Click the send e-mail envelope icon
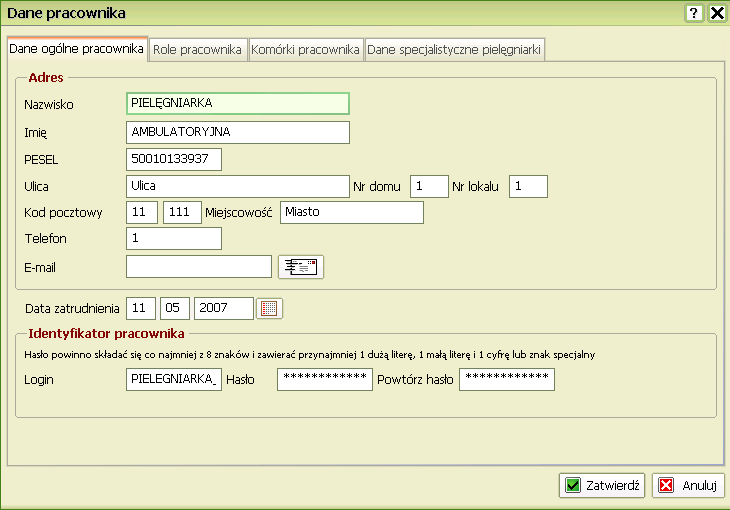 (x=301, y=267)
